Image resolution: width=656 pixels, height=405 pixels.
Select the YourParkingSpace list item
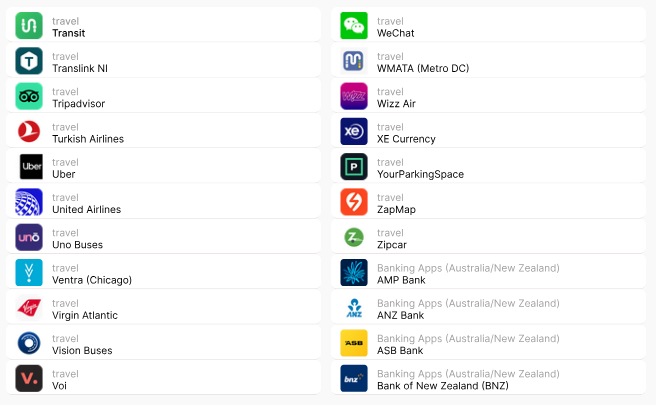[x=490, y=167]
